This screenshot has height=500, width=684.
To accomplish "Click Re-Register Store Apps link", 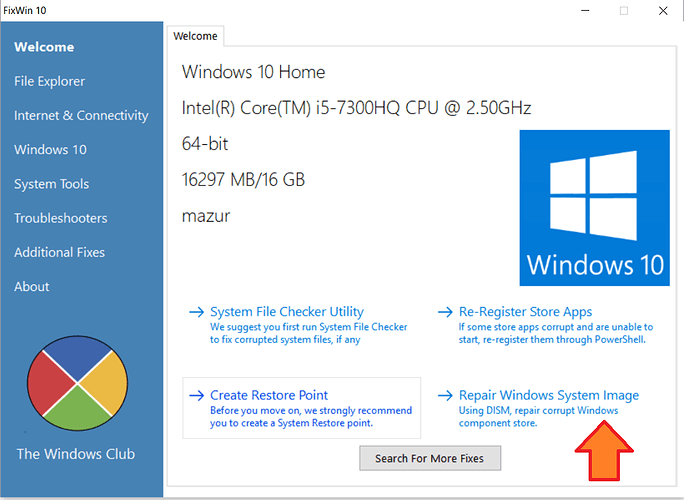I will tap(525, 312).
